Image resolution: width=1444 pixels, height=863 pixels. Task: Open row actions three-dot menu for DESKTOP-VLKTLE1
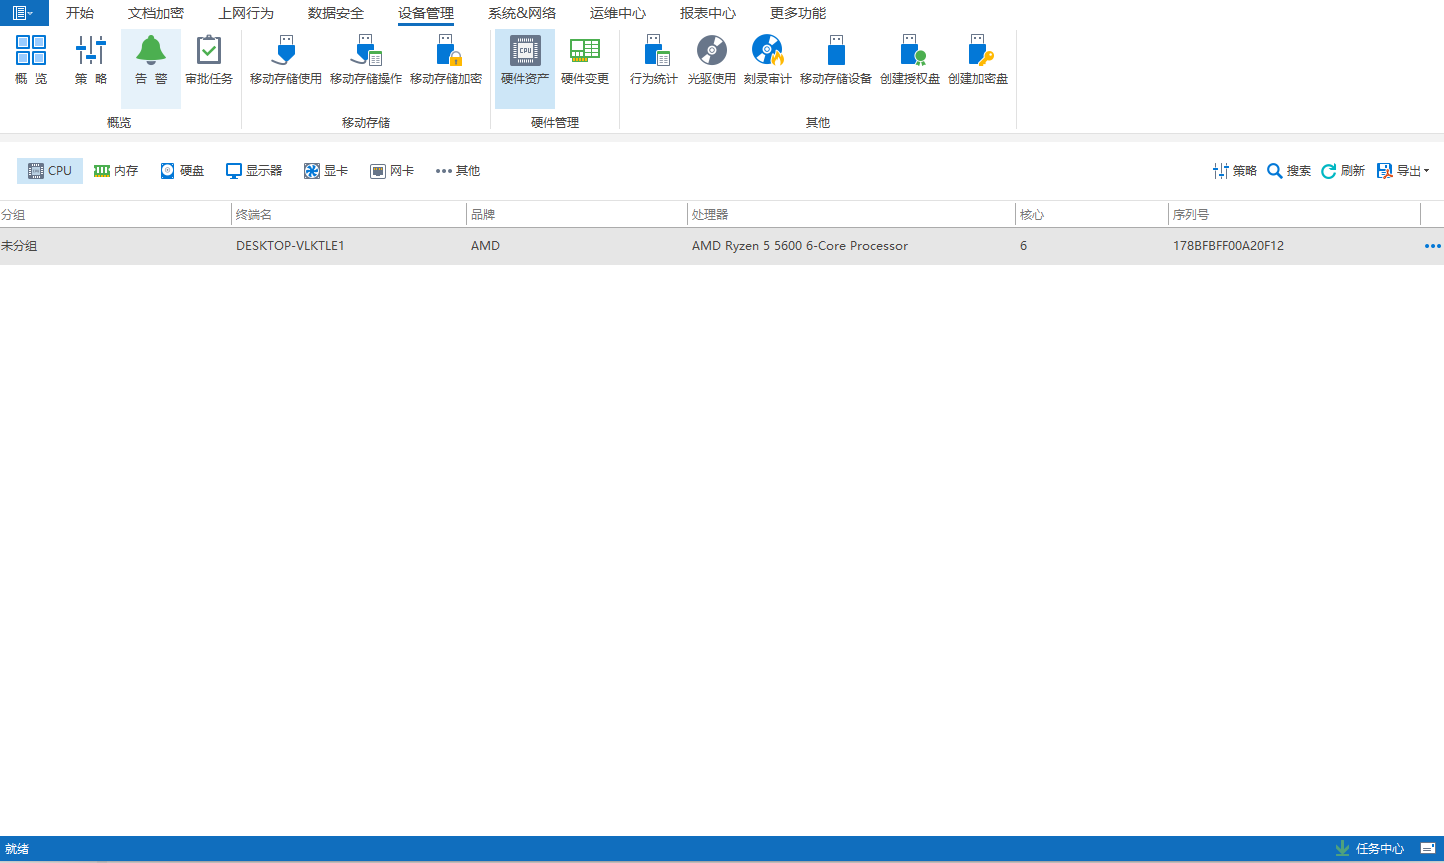point(1432,246)
